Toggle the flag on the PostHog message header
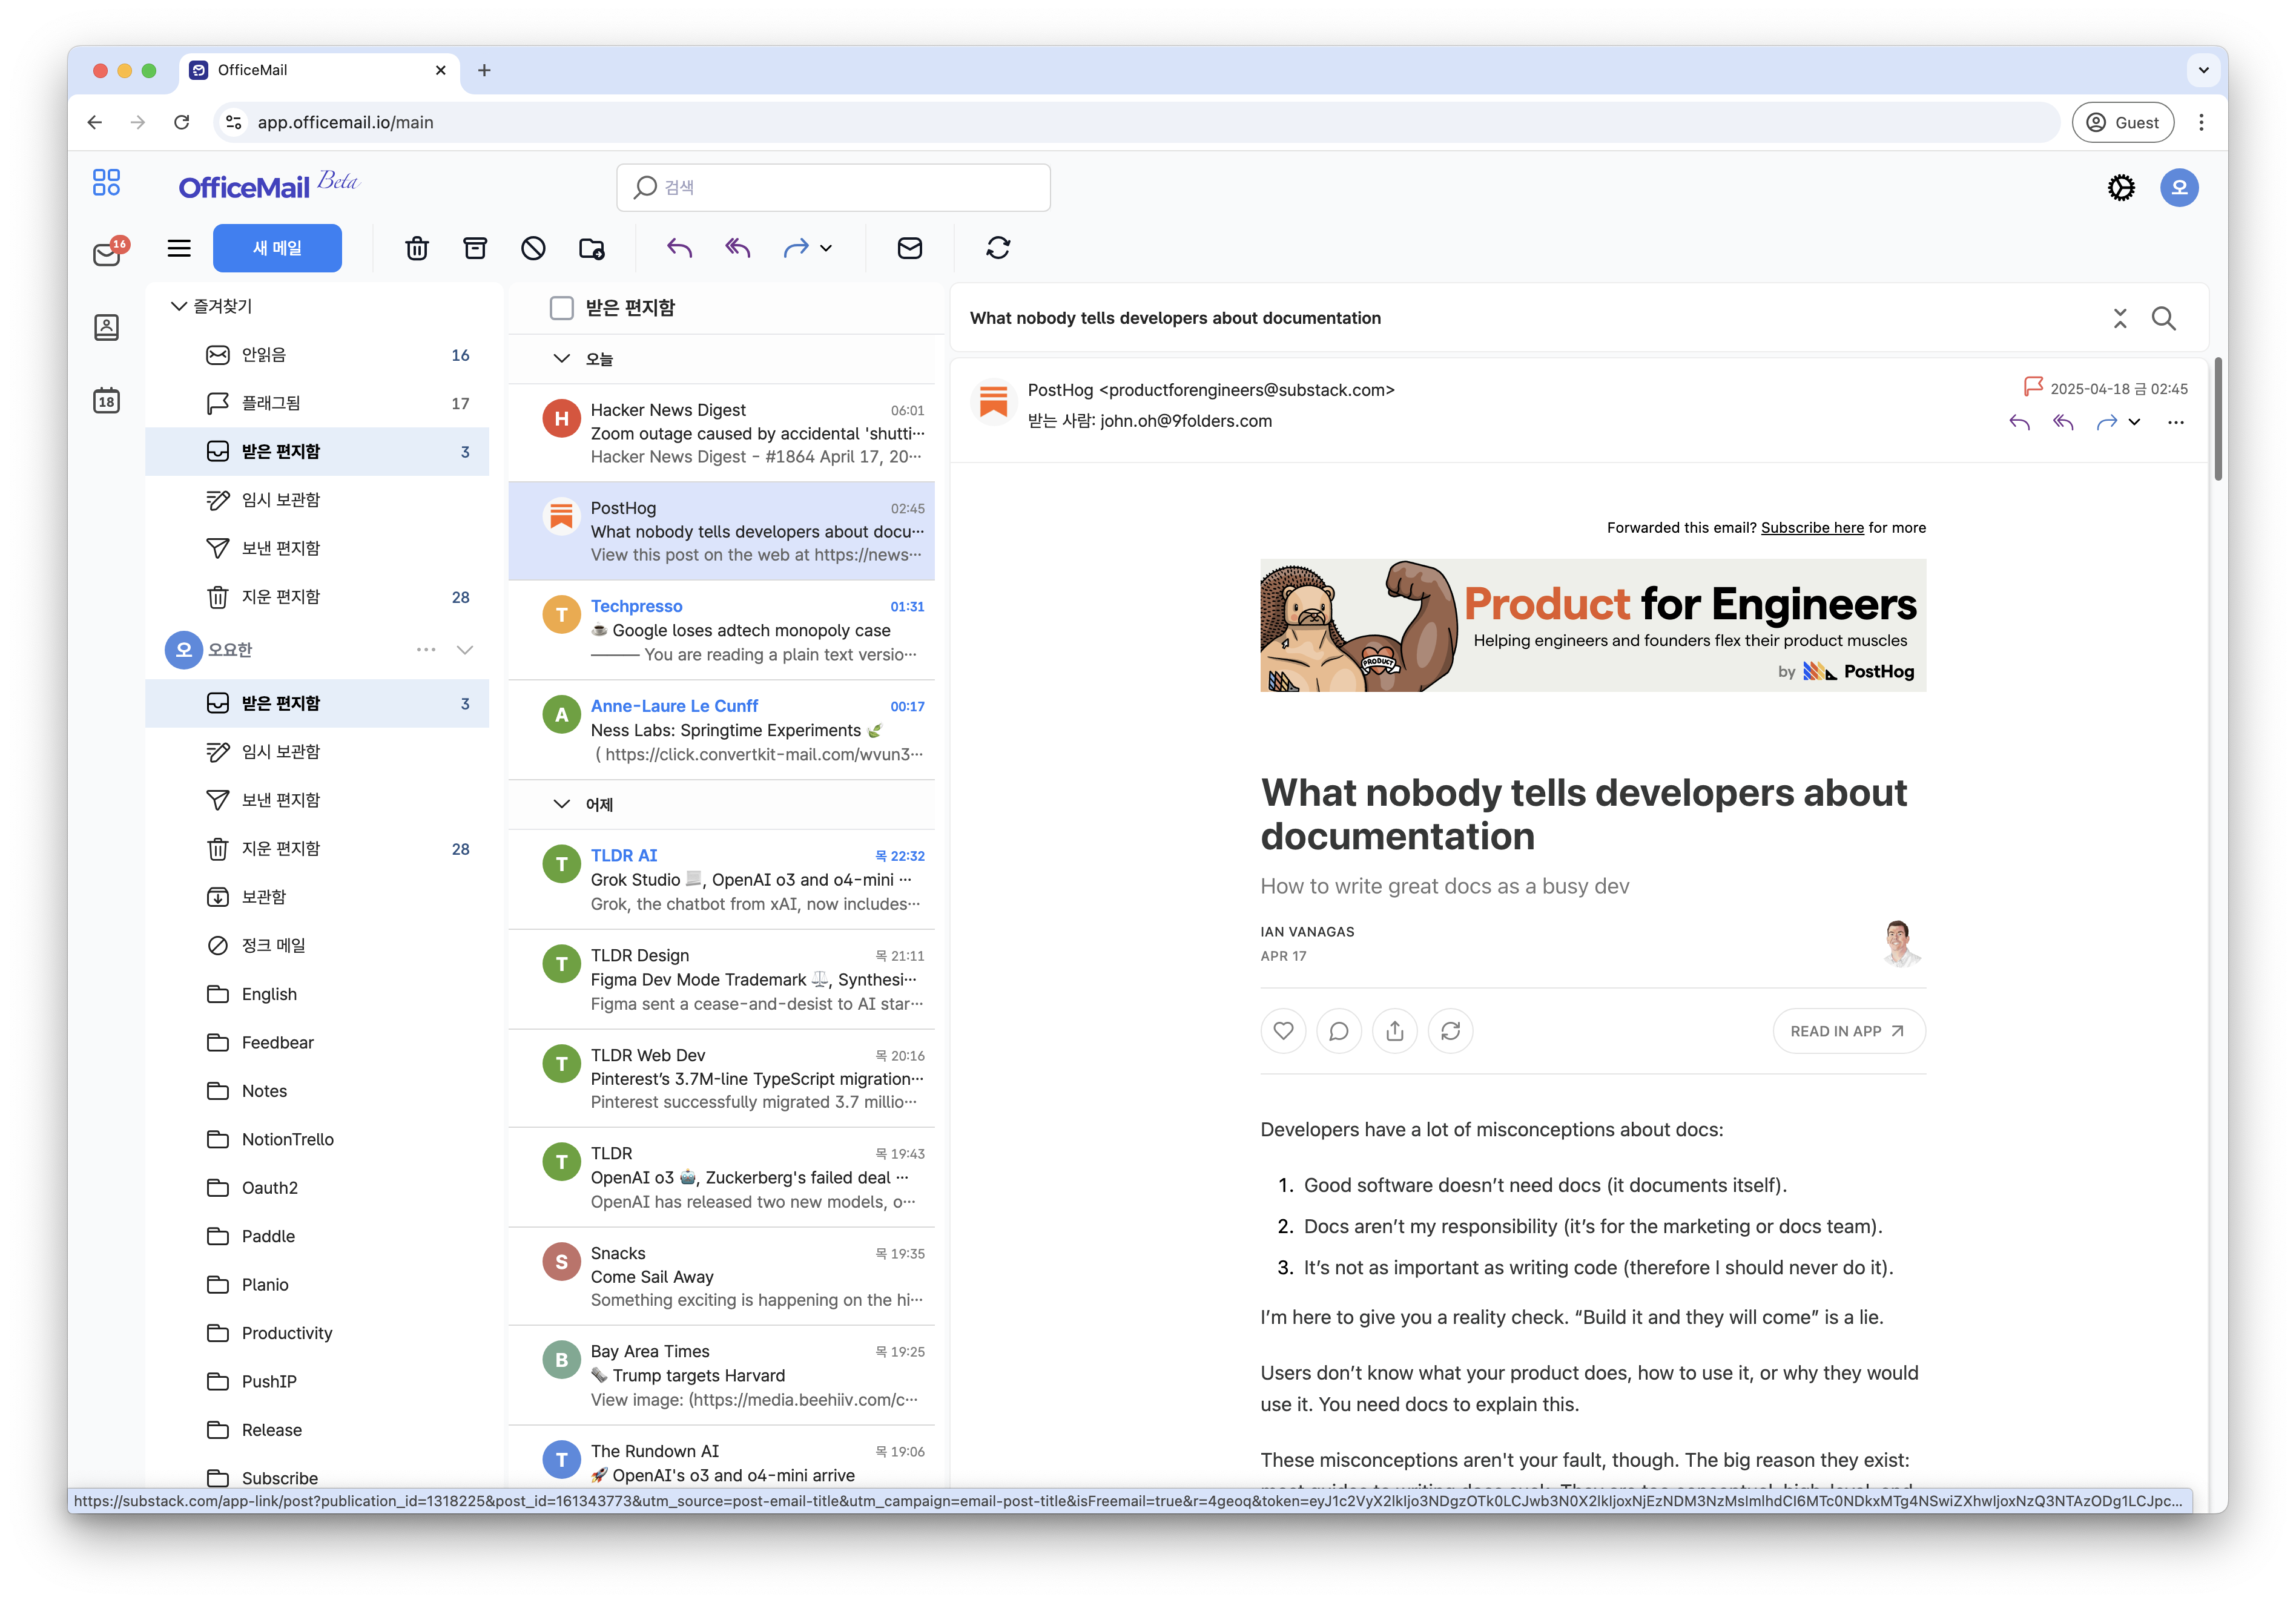Image resolution: width=2296 pixels, height=1603 pixels. 2033,387
